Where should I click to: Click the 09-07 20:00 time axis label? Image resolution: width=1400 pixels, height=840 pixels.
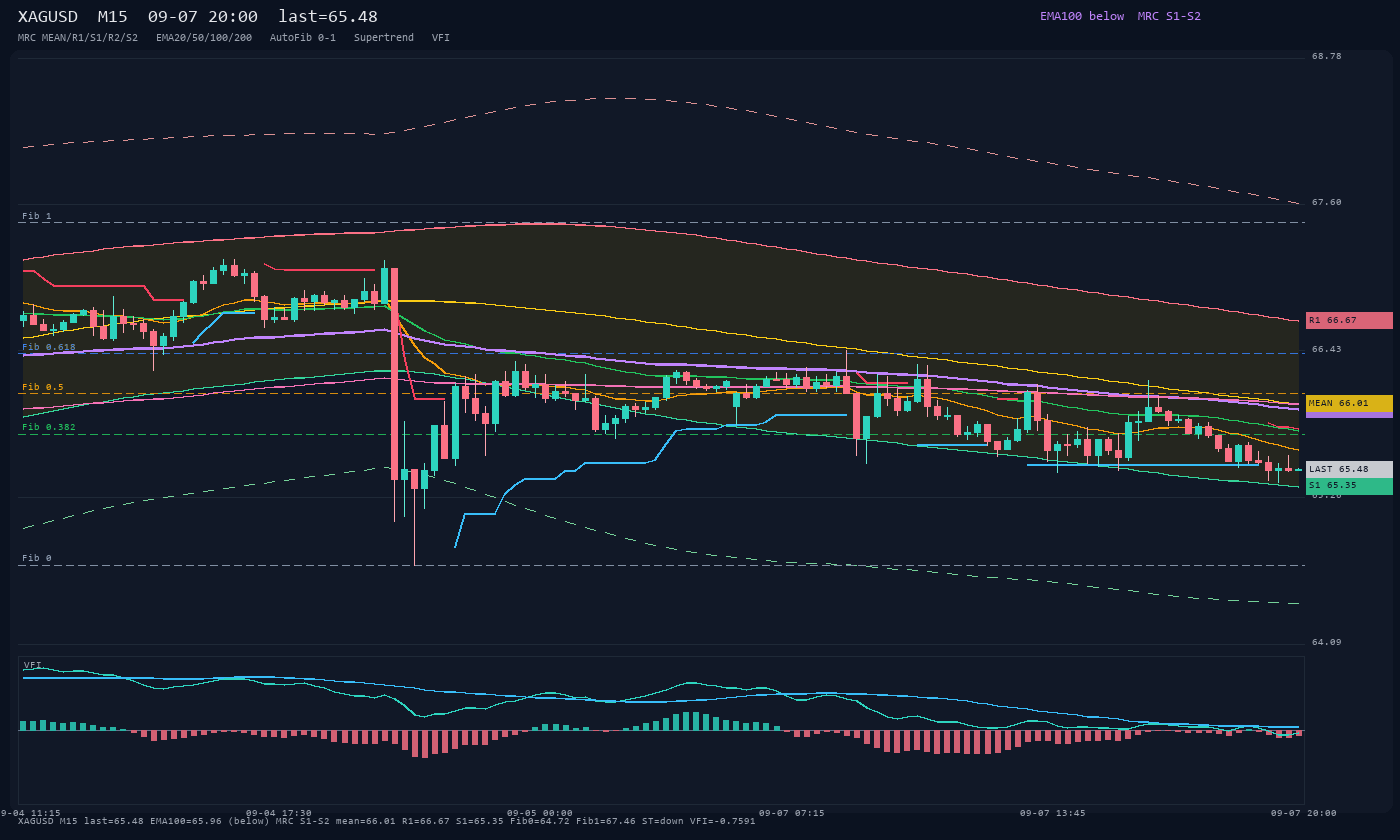(1304, 813)
